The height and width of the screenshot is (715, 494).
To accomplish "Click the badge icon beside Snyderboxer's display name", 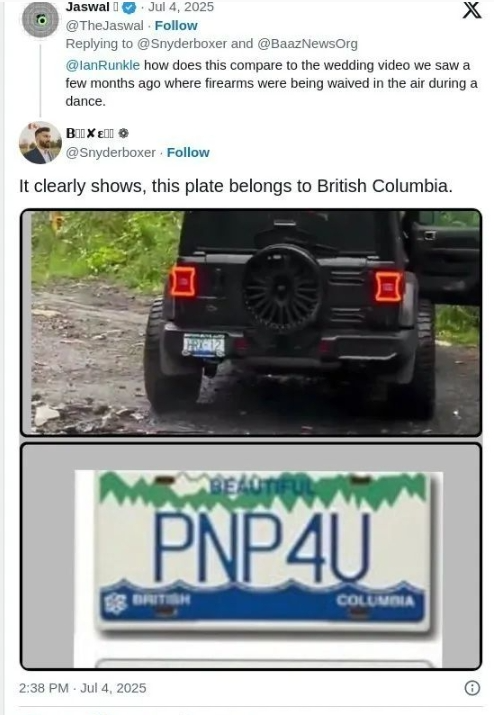I will click(x=123, y=133).
